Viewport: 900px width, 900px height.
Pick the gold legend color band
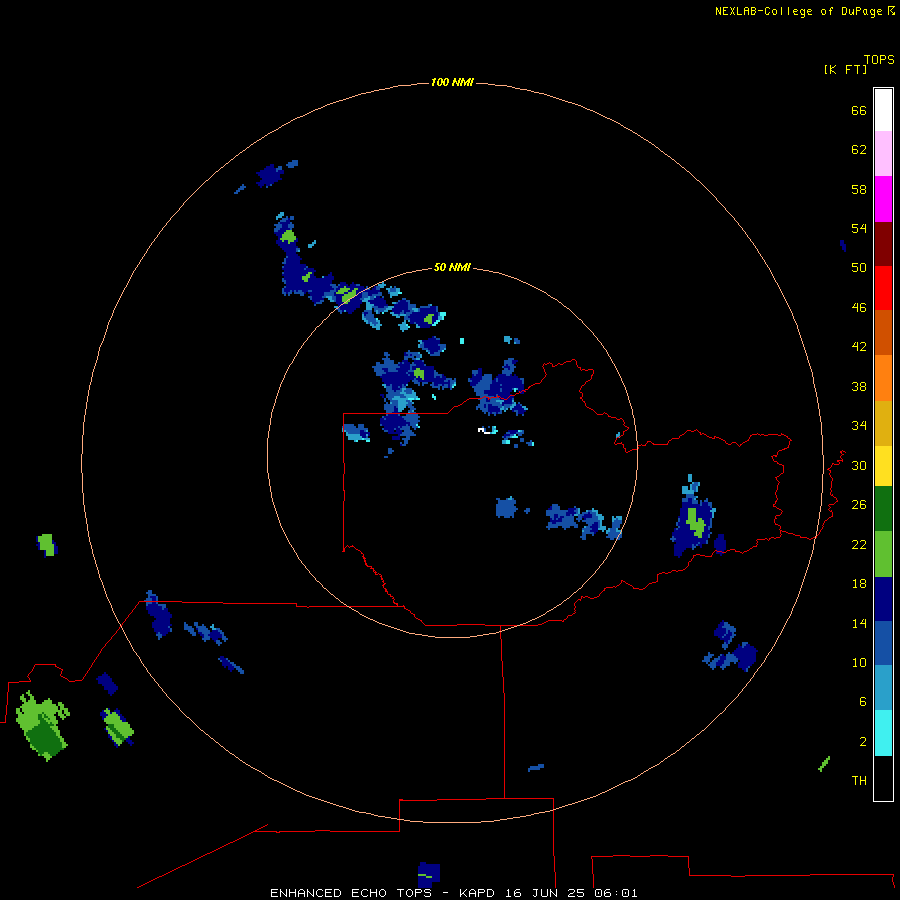883,424
